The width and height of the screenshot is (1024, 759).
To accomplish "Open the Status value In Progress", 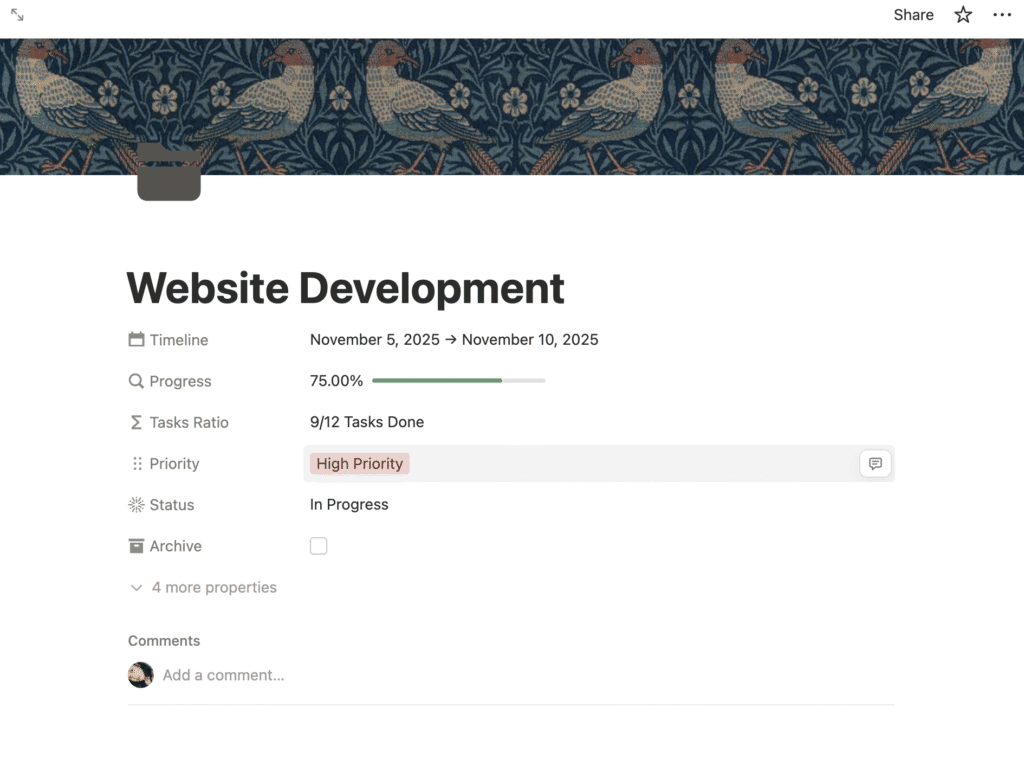I will tap(349, 505).
